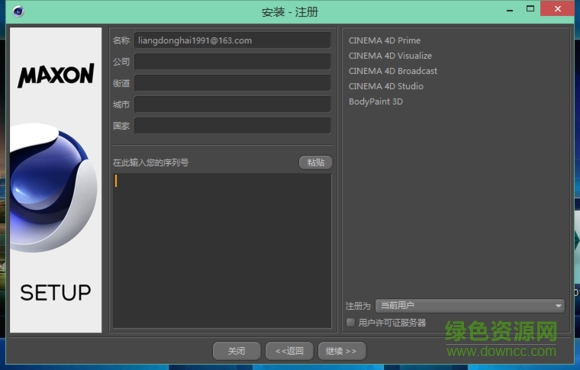580x370 pixels.
Task: Click the 名称 input field with email
Action: coord(232,40)
